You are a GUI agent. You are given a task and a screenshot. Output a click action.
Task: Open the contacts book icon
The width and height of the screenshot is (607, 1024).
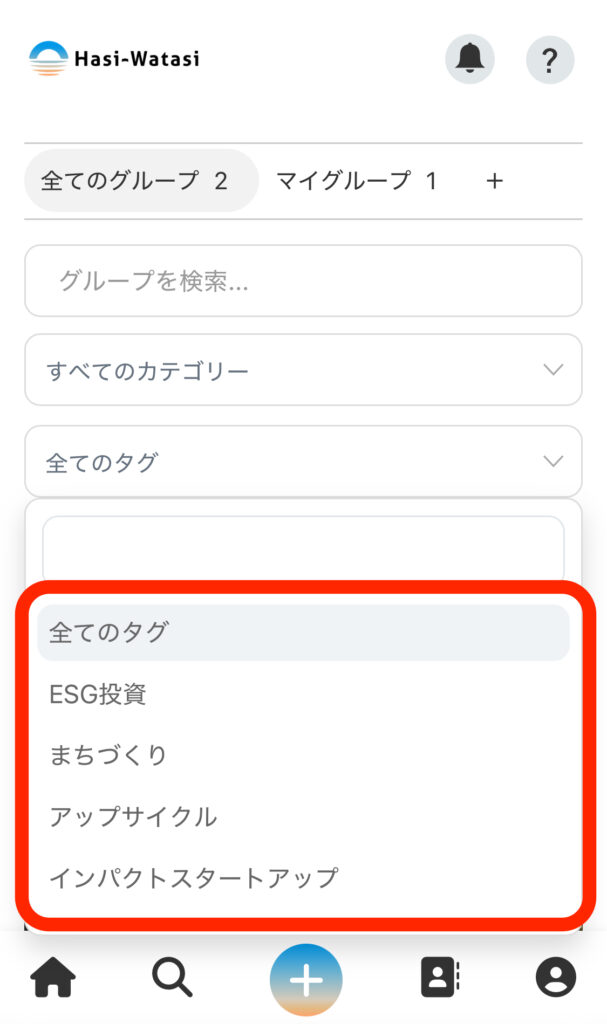tap(439, 978)
